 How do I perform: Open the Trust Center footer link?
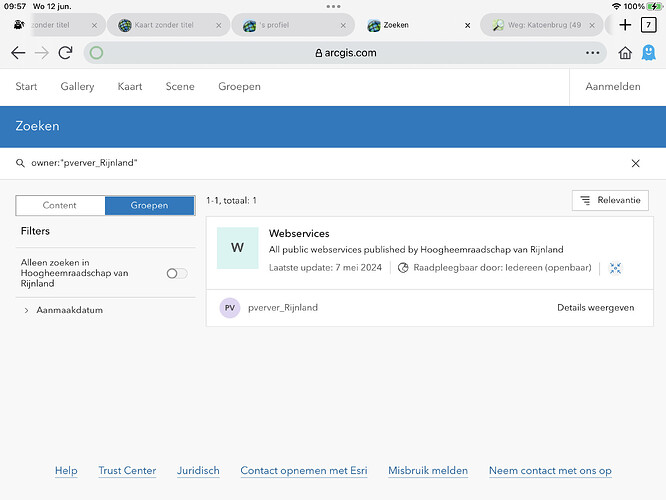(x=127, y=471)
